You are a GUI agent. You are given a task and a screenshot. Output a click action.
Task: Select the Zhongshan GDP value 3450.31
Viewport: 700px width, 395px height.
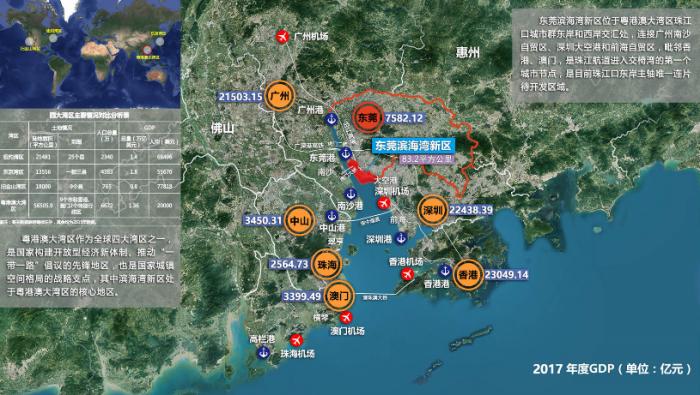(x=263, y=220)
